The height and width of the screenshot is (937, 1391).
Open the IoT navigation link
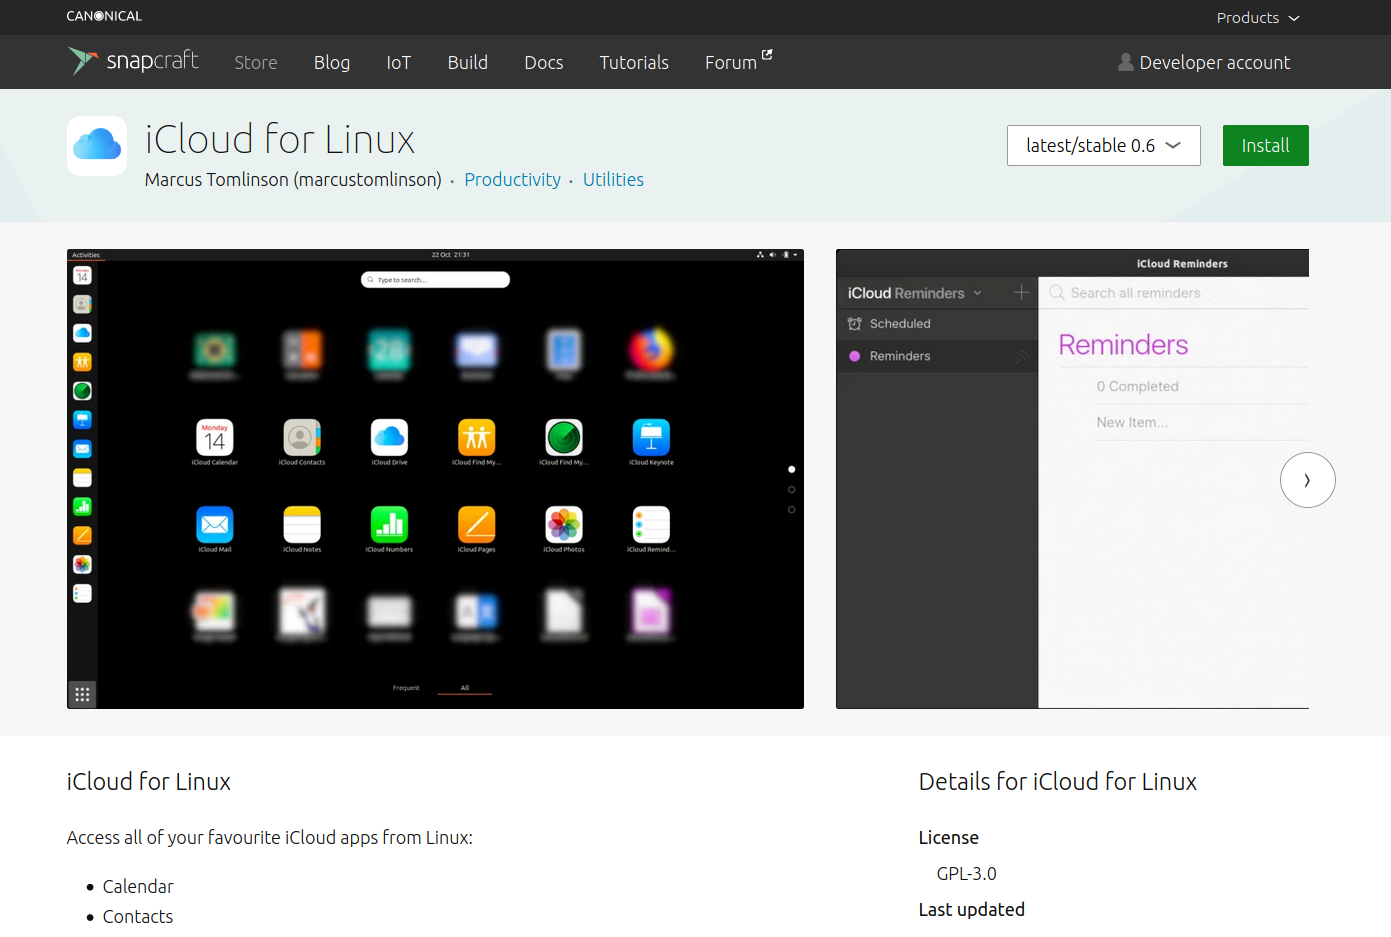[x=398, y=62]
